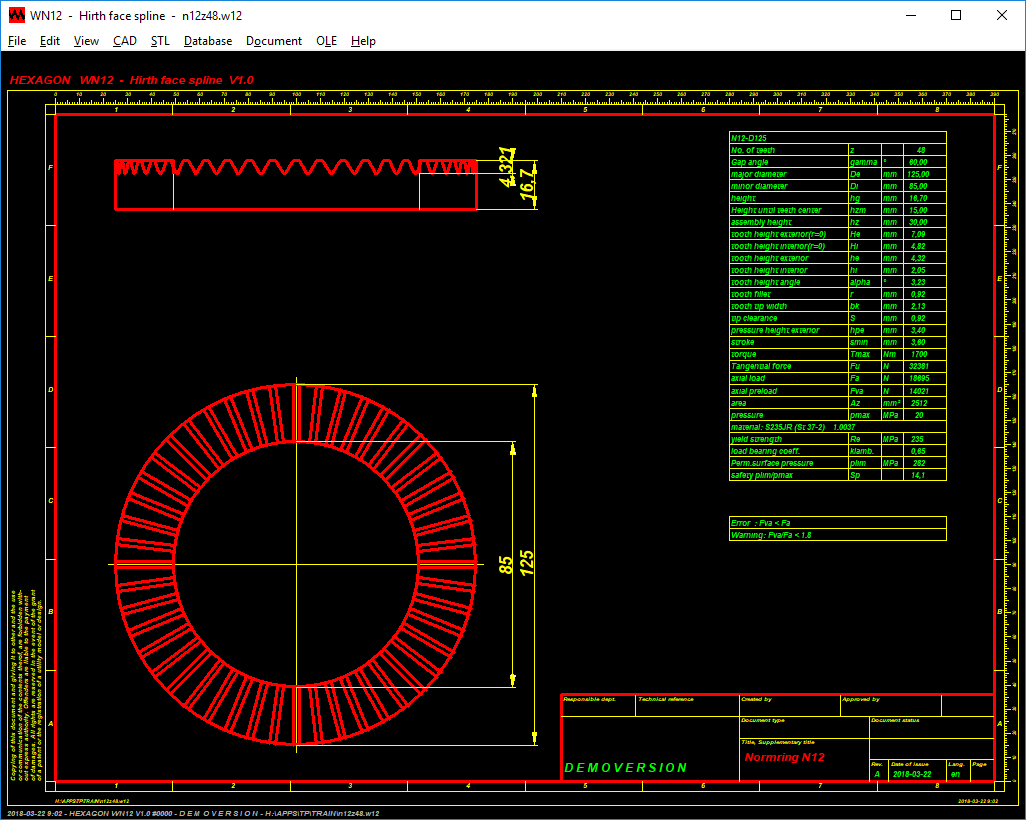Viewport: 1026px width, 820px height.
Task: Click the 'Normring N12' title block text
Action: point(784,758)
